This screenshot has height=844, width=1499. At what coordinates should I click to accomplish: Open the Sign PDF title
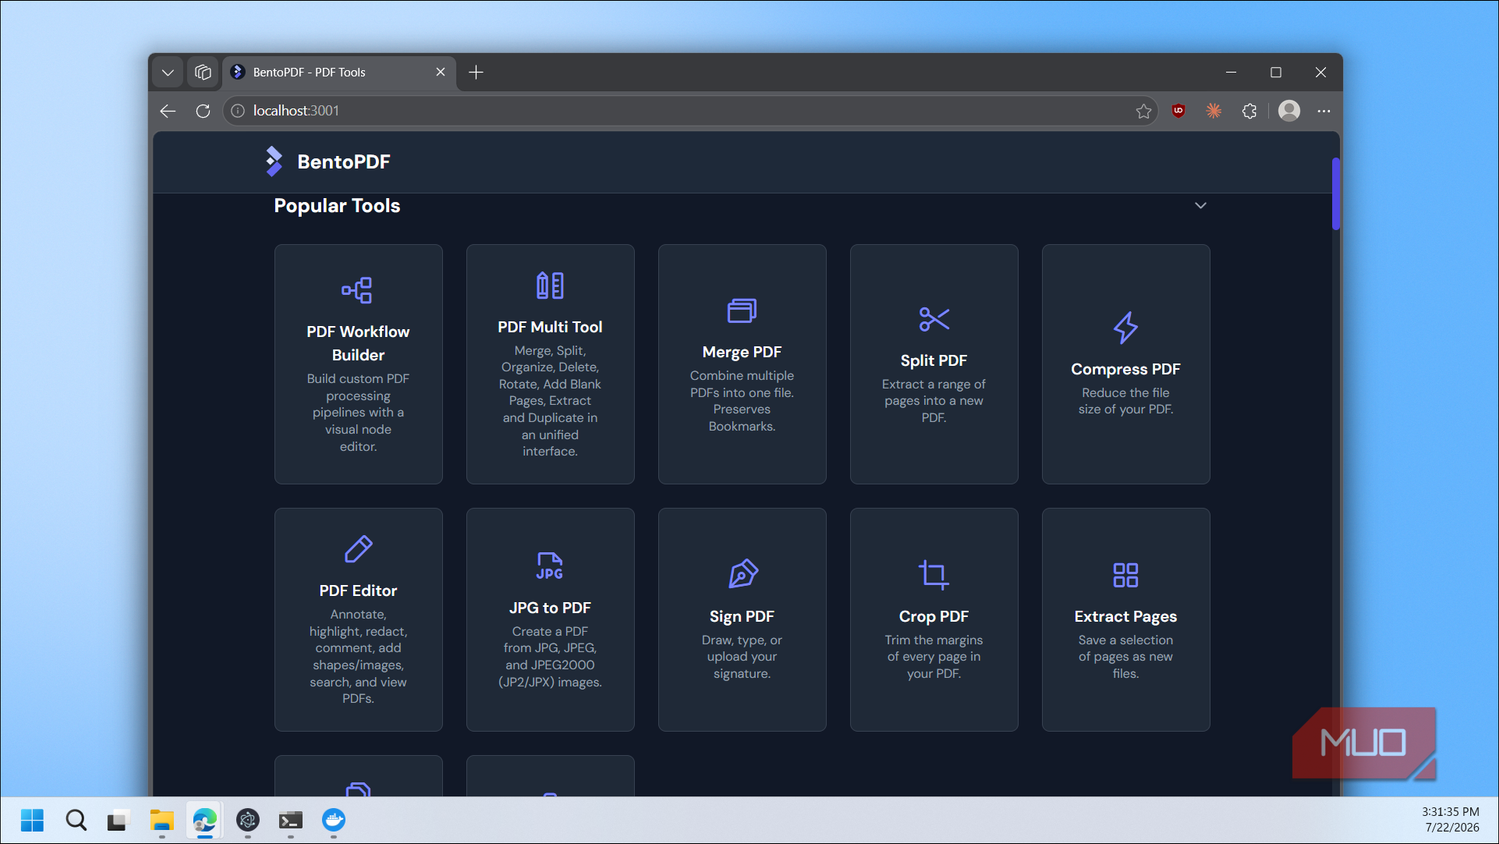(x=742, y=617)
